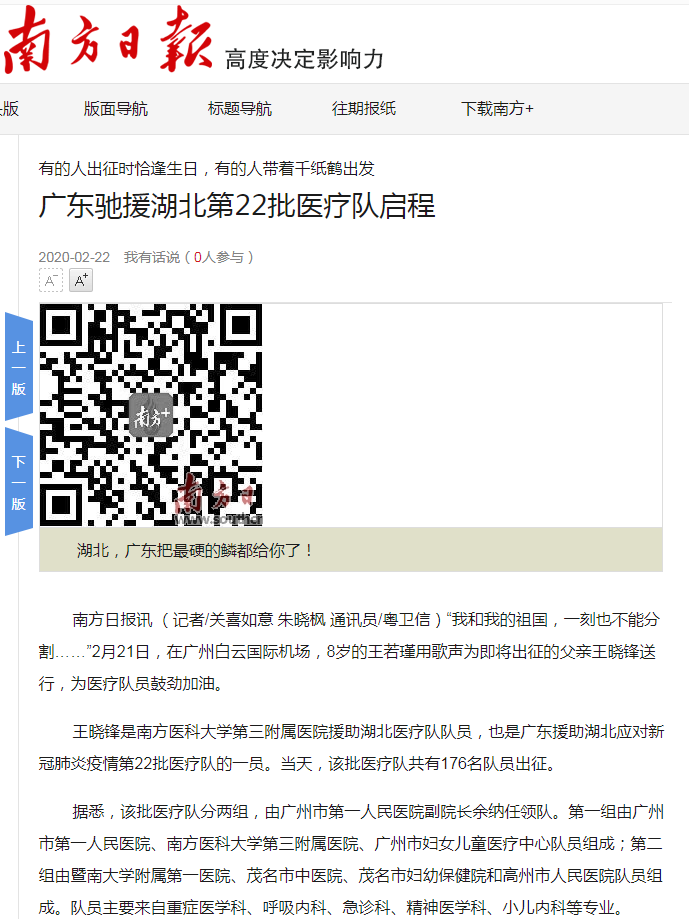Select 往期报纸 in navigation bar
This screenshot has width=689, height=919.
364,109
